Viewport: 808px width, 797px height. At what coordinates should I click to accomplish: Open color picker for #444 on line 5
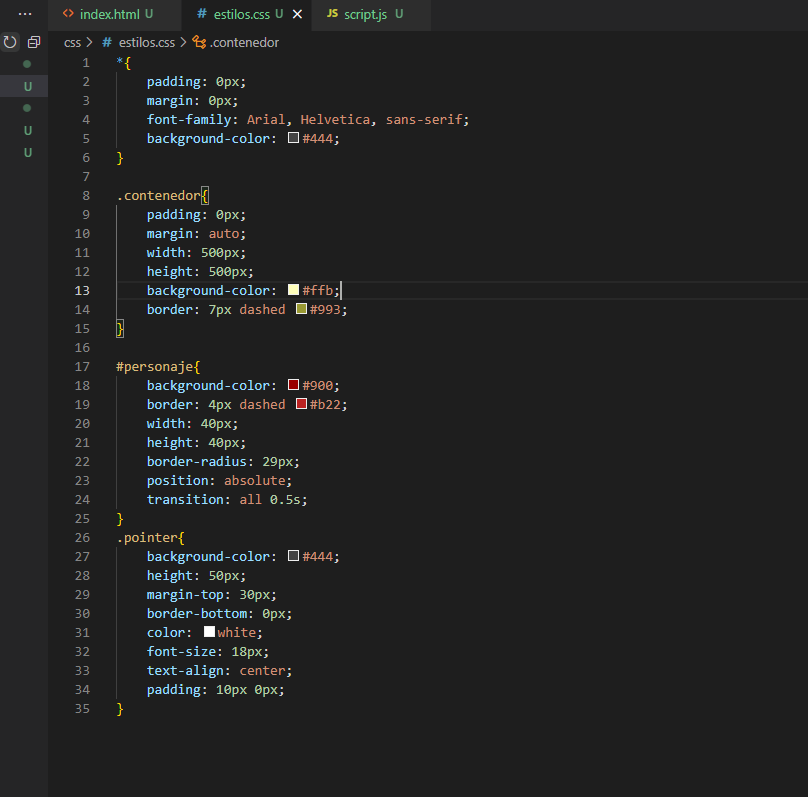click(293, 138)
